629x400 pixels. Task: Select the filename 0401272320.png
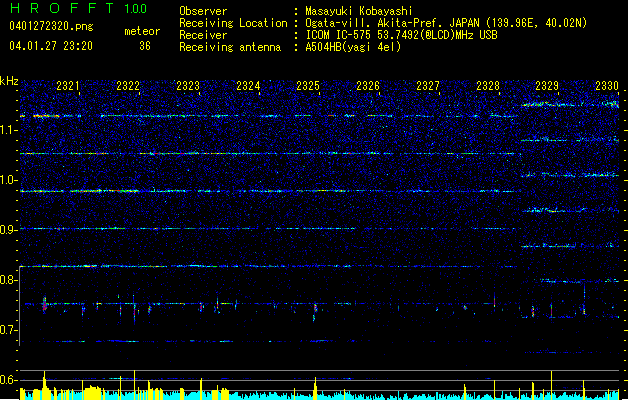pyautogui.click(x=51, y=26)
